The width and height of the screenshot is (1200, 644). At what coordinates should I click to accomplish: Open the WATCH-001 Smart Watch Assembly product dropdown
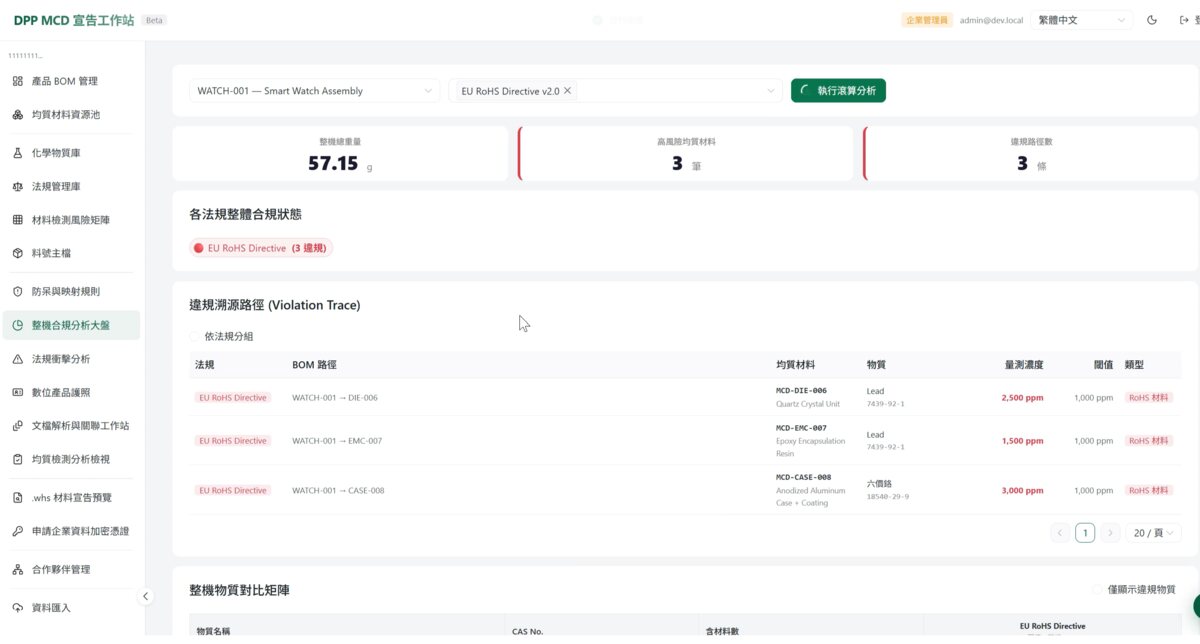tap(314, 91)
